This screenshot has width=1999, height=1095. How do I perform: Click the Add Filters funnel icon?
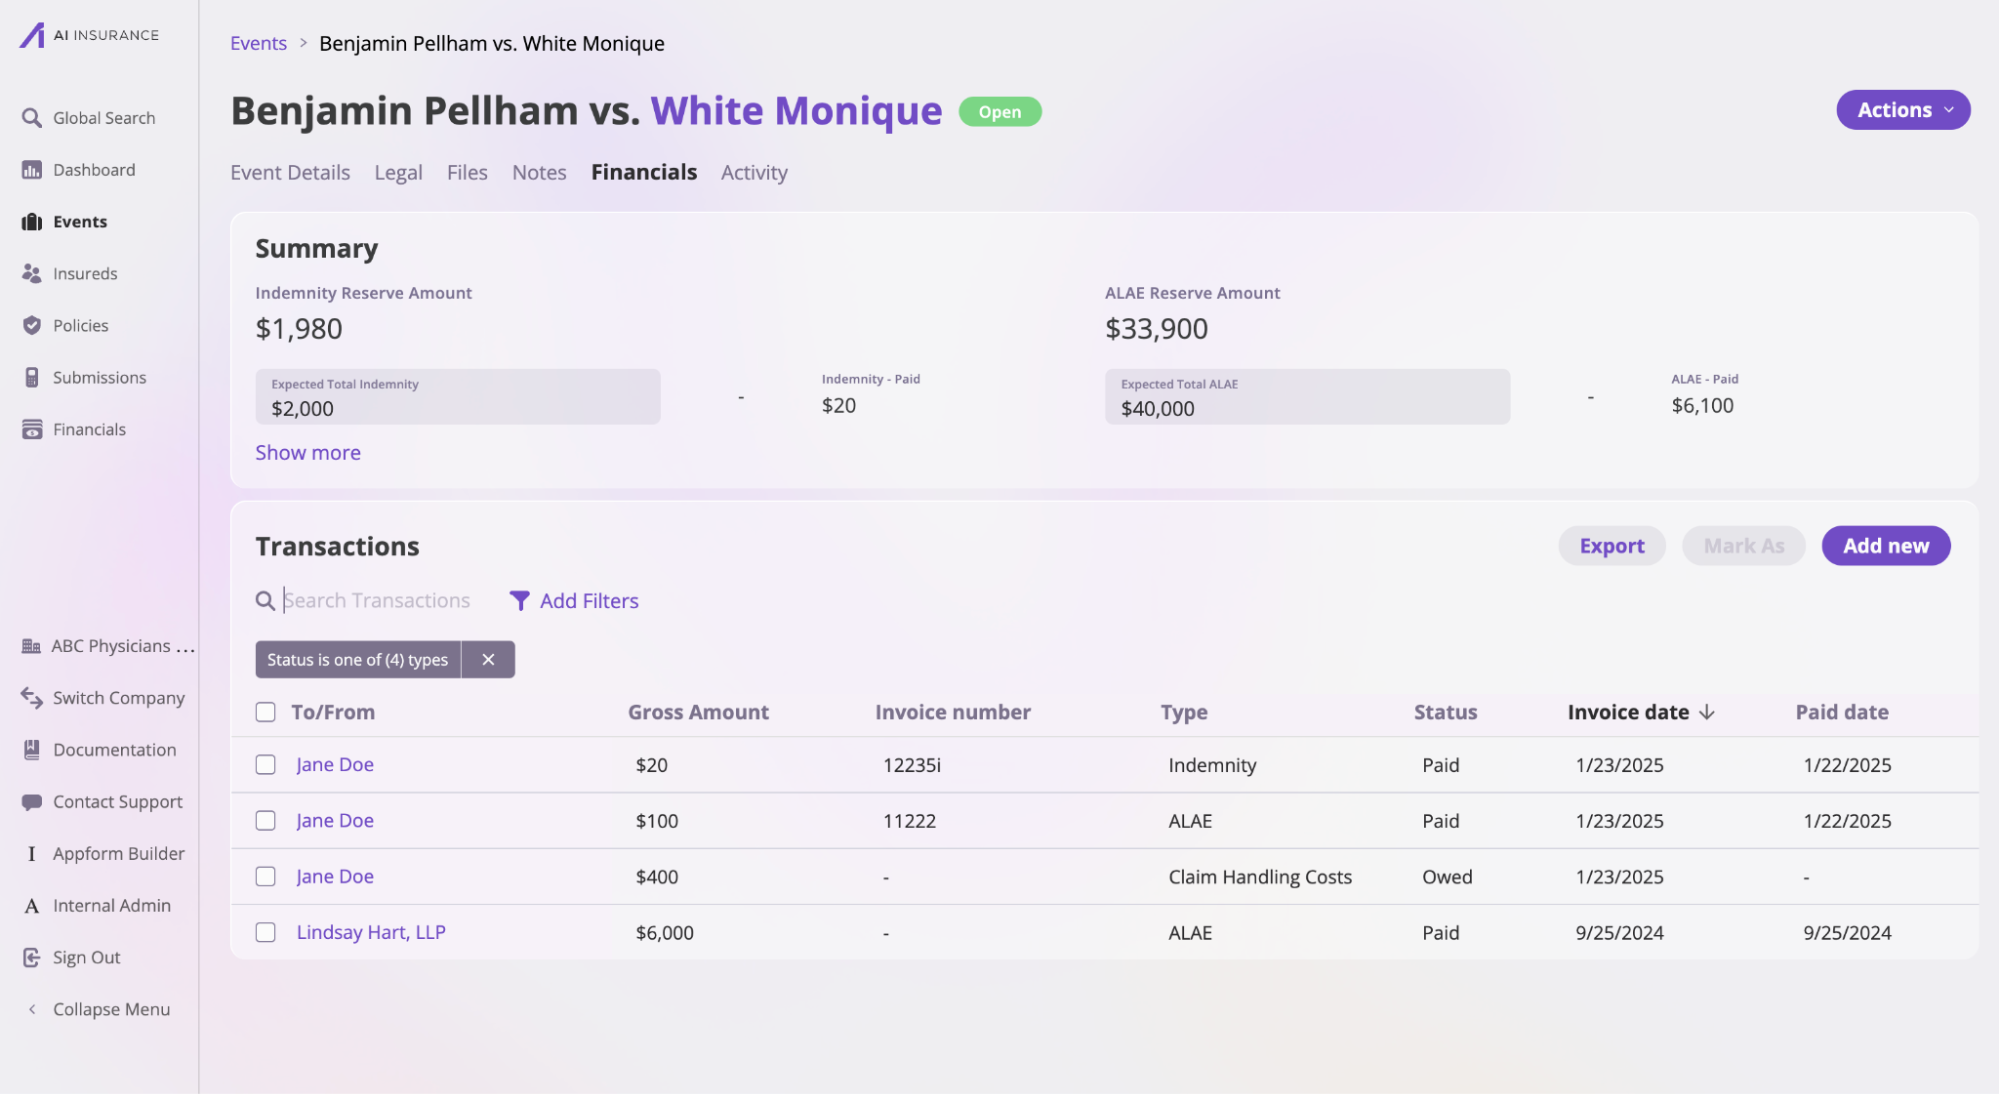pyautogui.click(x=519, y=601)
